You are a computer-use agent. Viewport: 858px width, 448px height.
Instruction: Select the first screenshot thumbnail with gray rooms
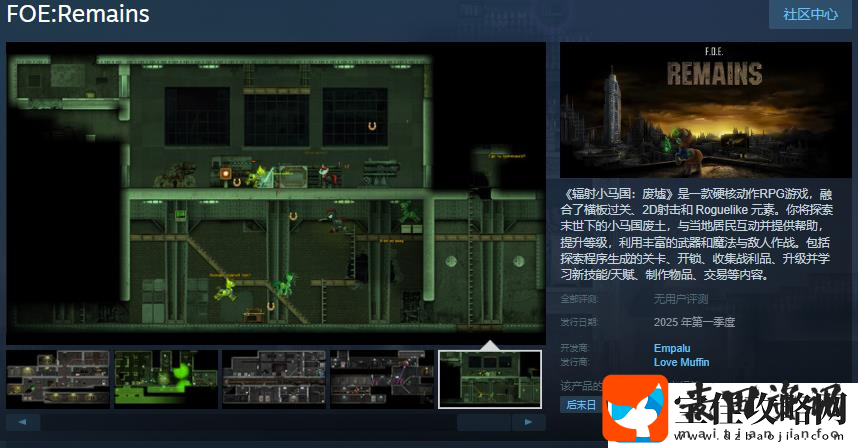[x=57, y=380]
